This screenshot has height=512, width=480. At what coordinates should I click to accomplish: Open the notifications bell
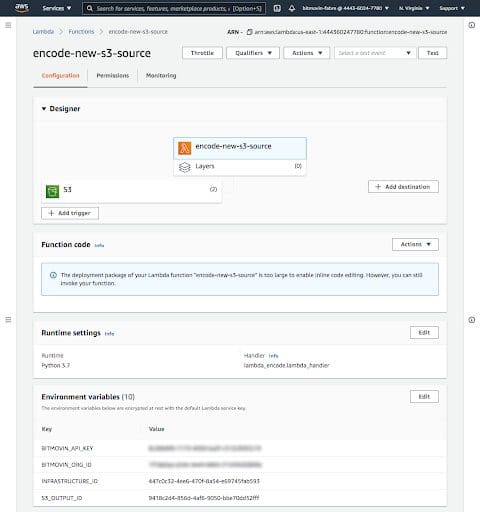(292, 8)
